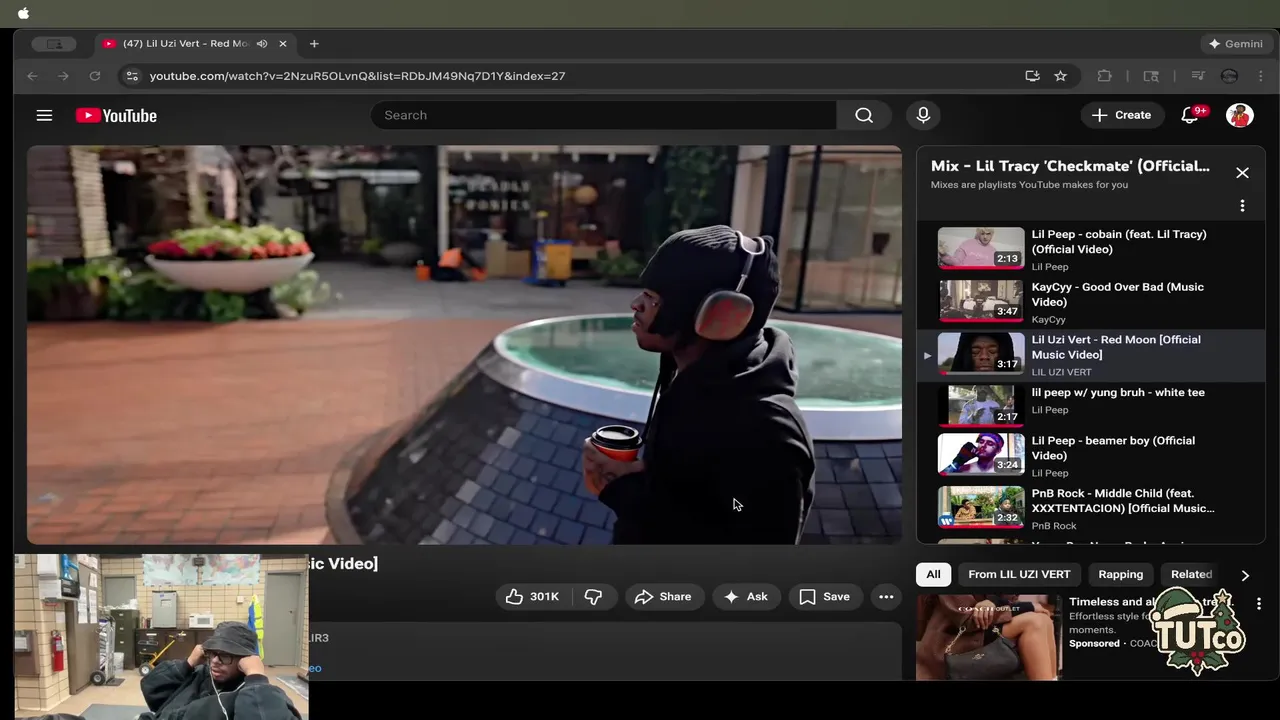Image resolution: width=1280 pixels, height=720 pixels.
Task: Open the Gemini assistant button
Action: 1236,44
